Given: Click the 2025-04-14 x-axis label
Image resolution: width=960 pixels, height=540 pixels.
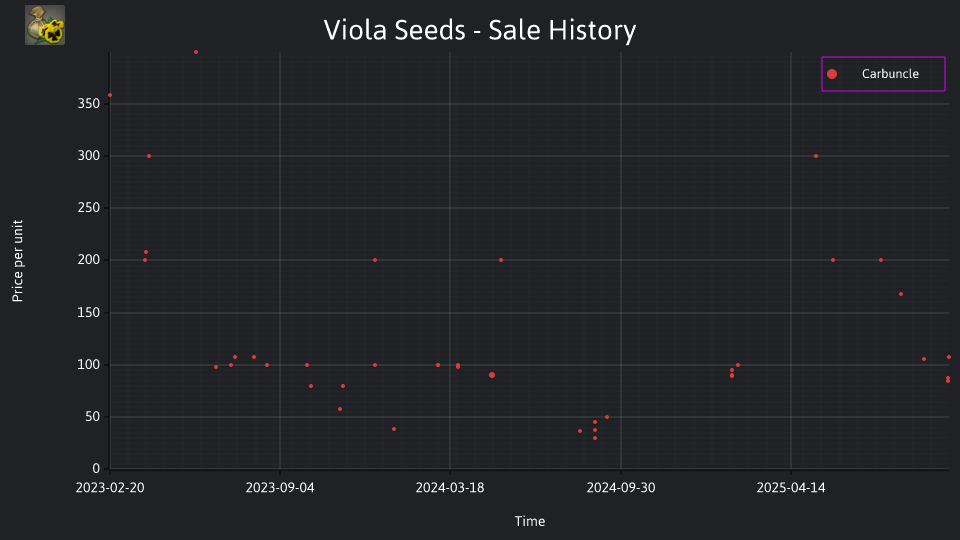Looking at the screenshot, I should click(x=791, y=488).
